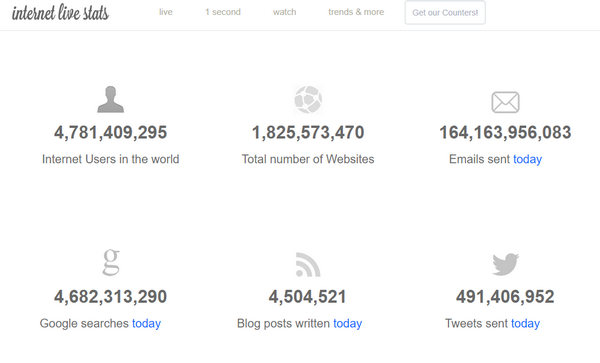Click the 4,781,409,295 Internet Users counter
This screenshot has height=363, width=600.
(x=111, y=133)
